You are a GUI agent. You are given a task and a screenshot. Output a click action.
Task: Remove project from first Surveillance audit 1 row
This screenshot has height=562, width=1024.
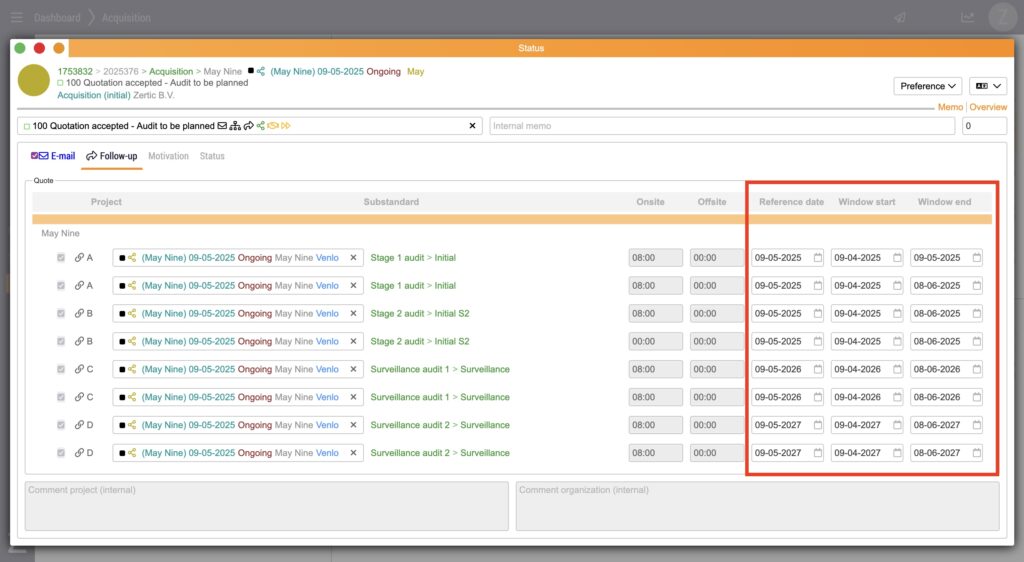click(x=352, y=370)
